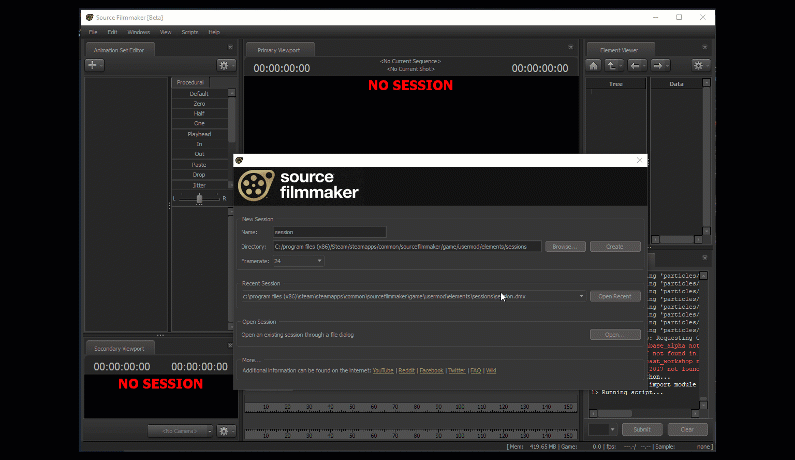Open the FAQ link
The width and height of the screenshot is (795, 460).
(x=476, y=371)
